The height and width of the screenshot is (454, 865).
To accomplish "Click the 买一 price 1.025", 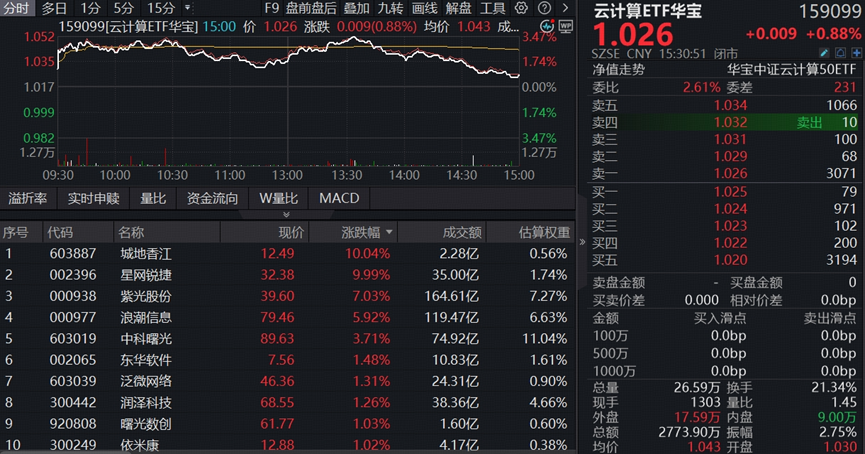I will (x=730, y=192).
